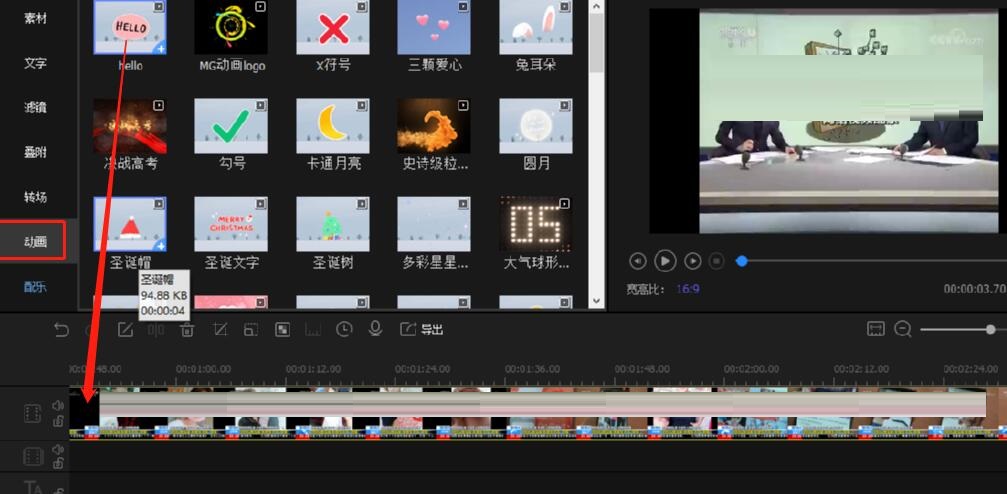
Task: Lock the main video track
Action: point(58,421)
